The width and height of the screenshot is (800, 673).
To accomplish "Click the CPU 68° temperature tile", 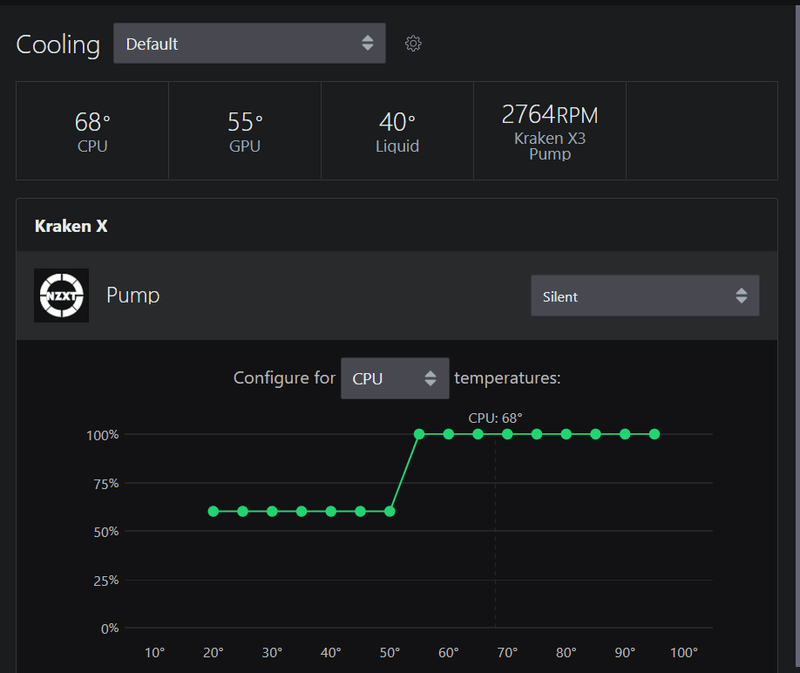I will (92, 131).
